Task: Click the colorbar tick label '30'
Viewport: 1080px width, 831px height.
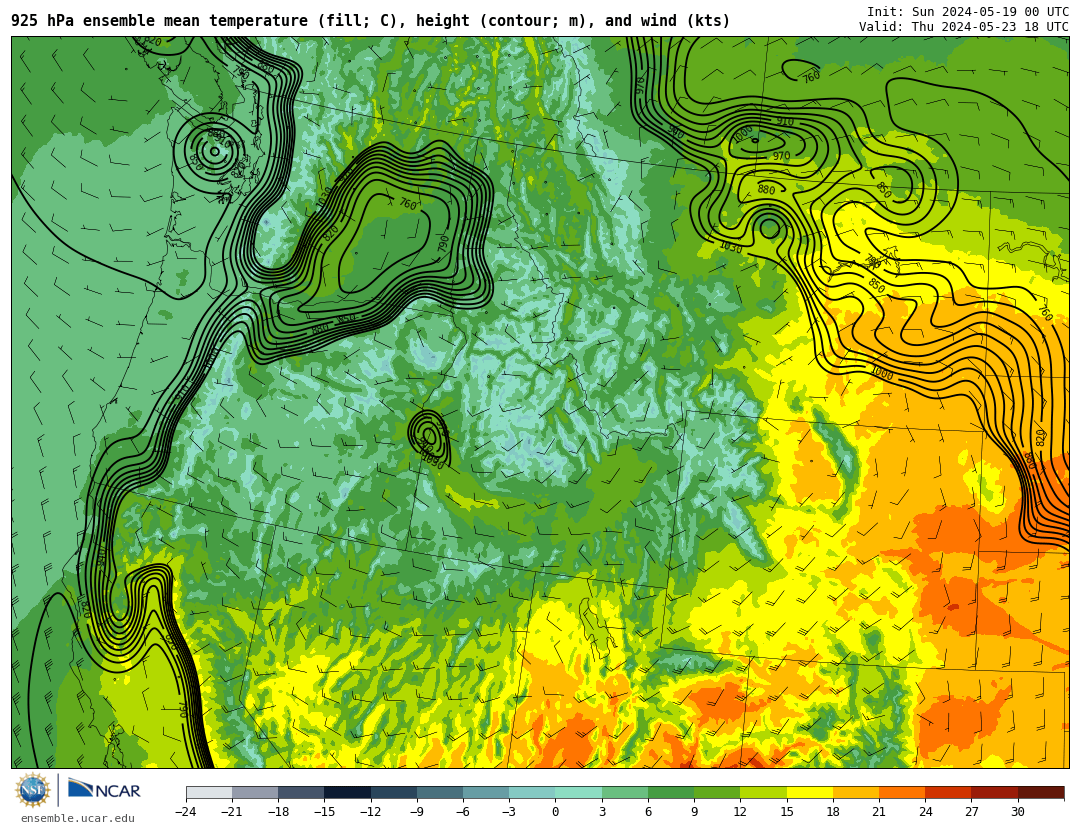Action: (x=1017, y=812)
